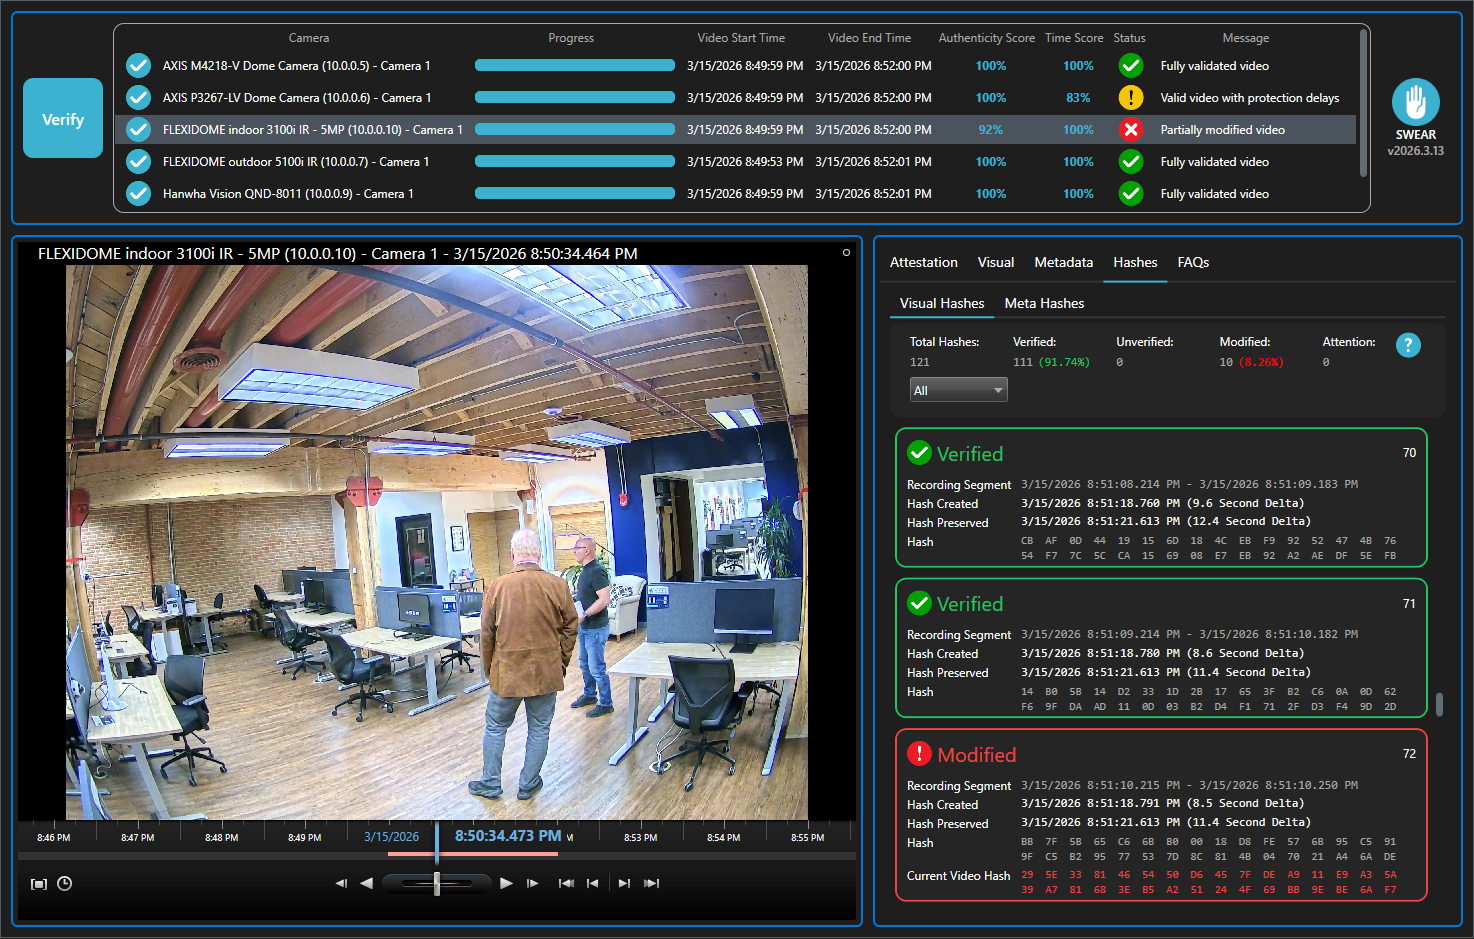1474x939 pixels.
Task: Click the hash list vertical scrollbar
Action: 1439,704
